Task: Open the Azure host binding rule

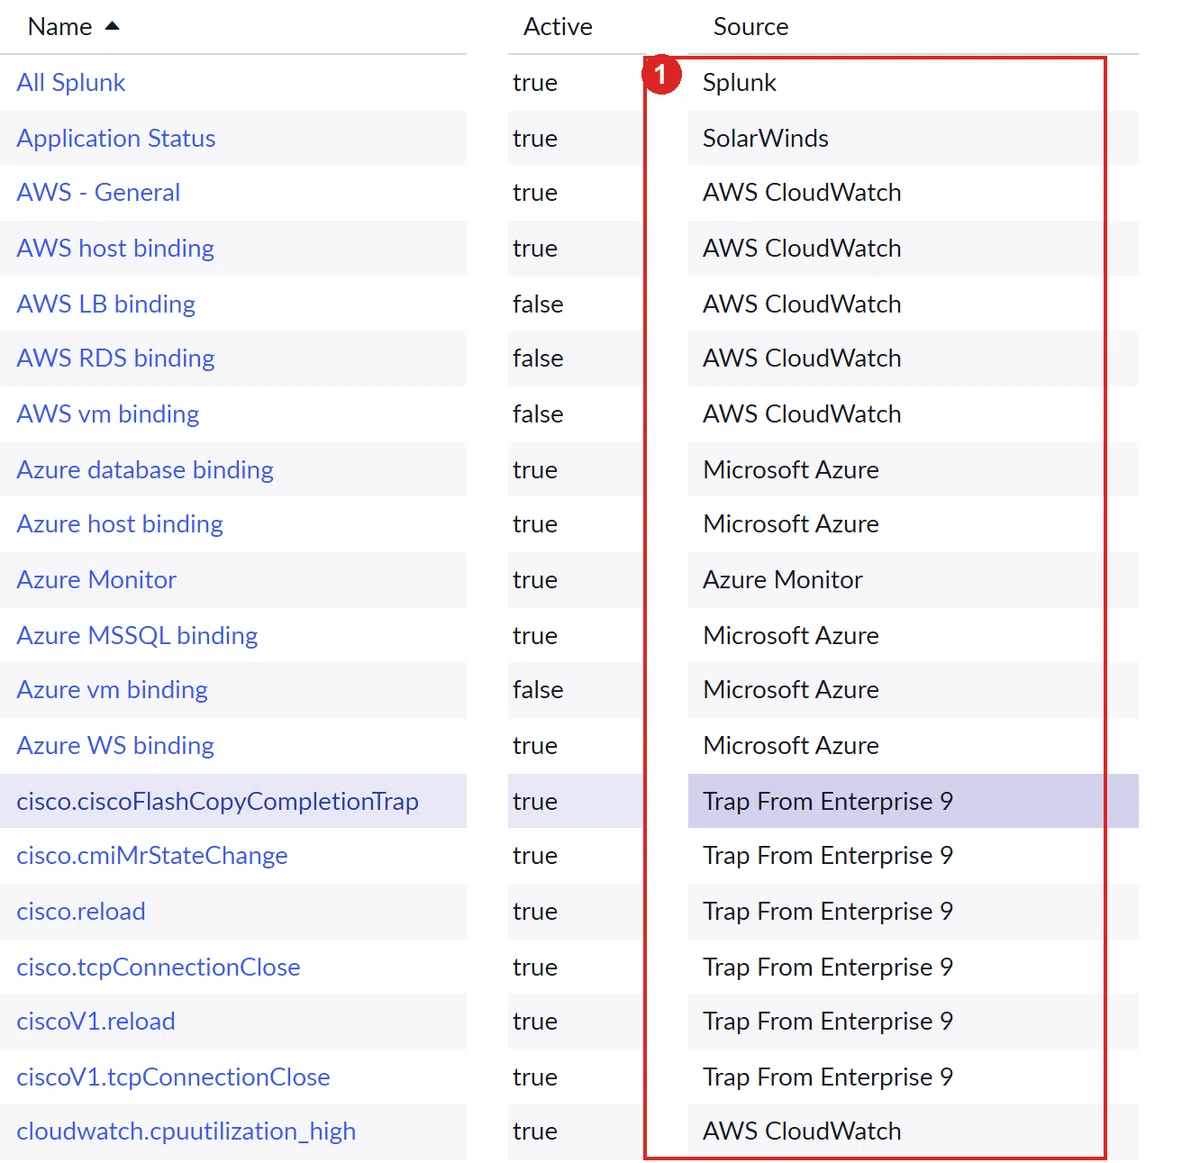Action: tap(120, 524)
